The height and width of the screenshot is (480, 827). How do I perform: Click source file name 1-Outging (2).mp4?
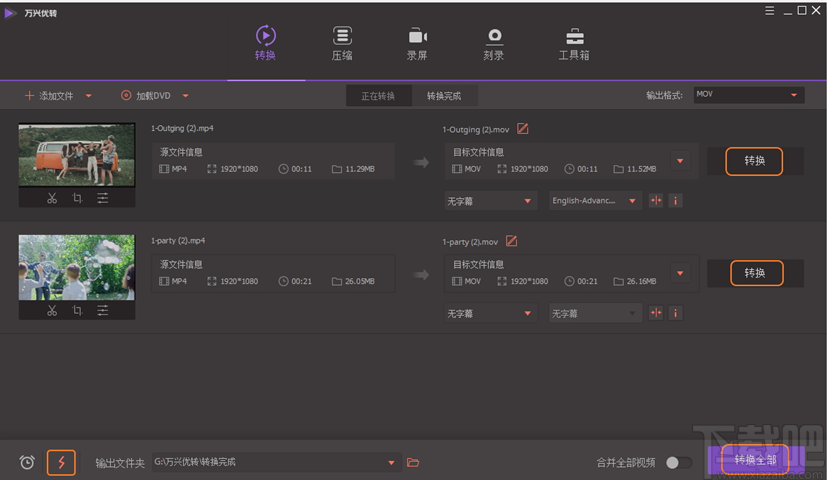point(182,128)
